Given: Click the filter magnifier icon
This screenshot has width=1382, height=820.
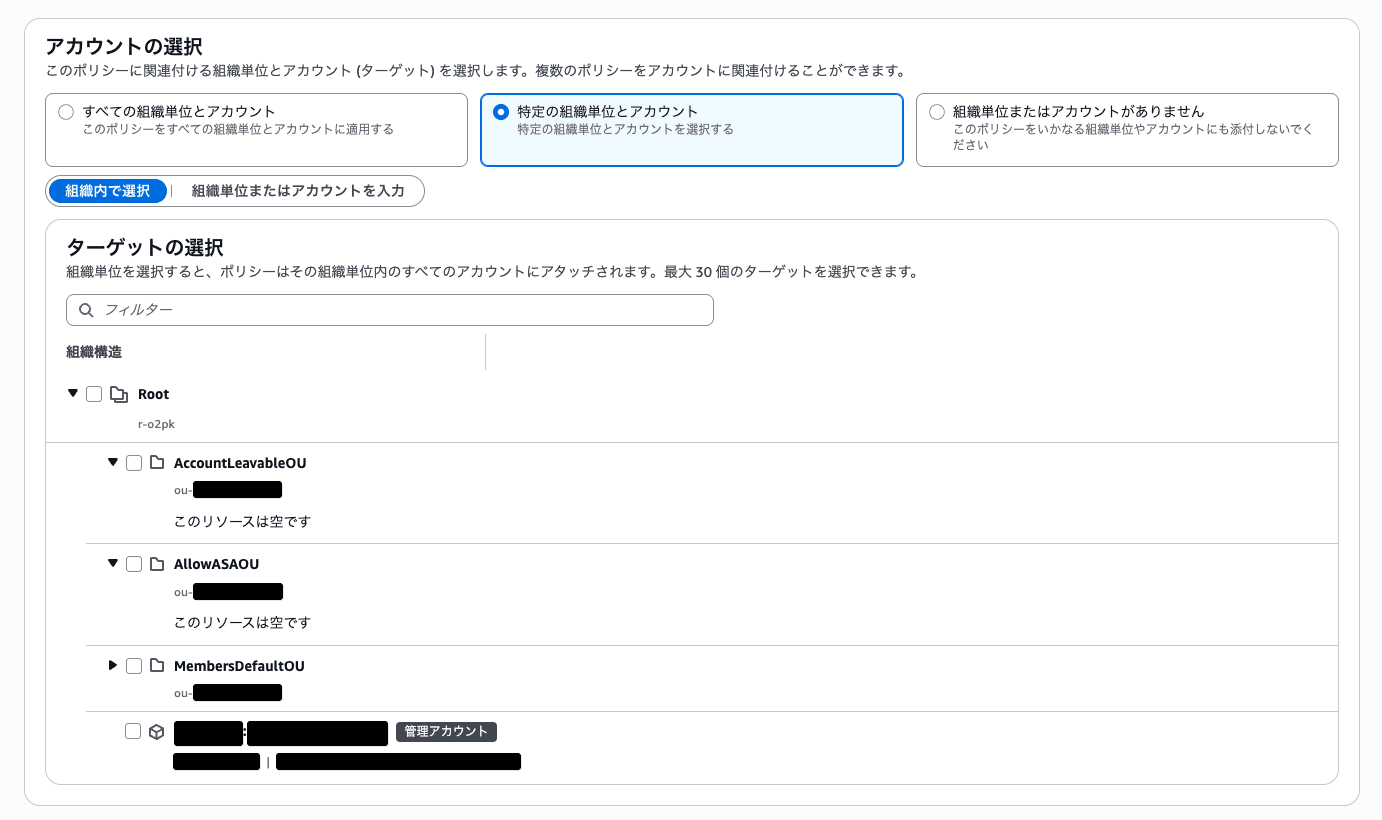Looking at the screenshot, I should [86, 310].
